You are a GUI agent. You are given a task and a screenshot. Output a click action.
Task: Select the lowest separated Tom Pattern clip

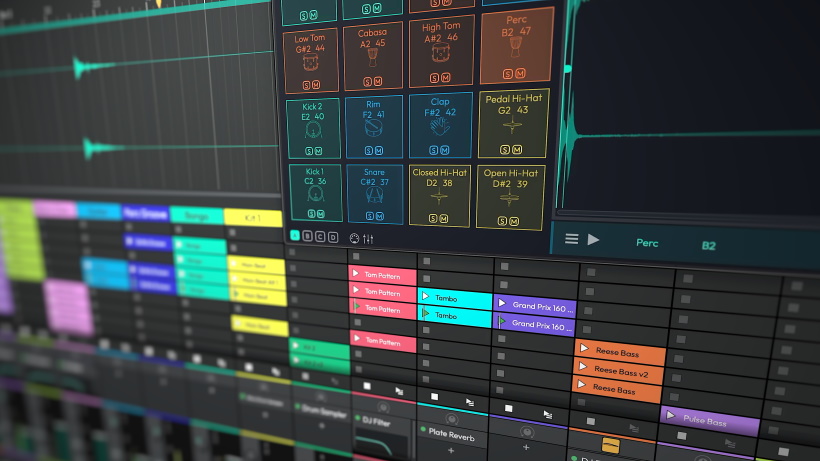(383, 341)
